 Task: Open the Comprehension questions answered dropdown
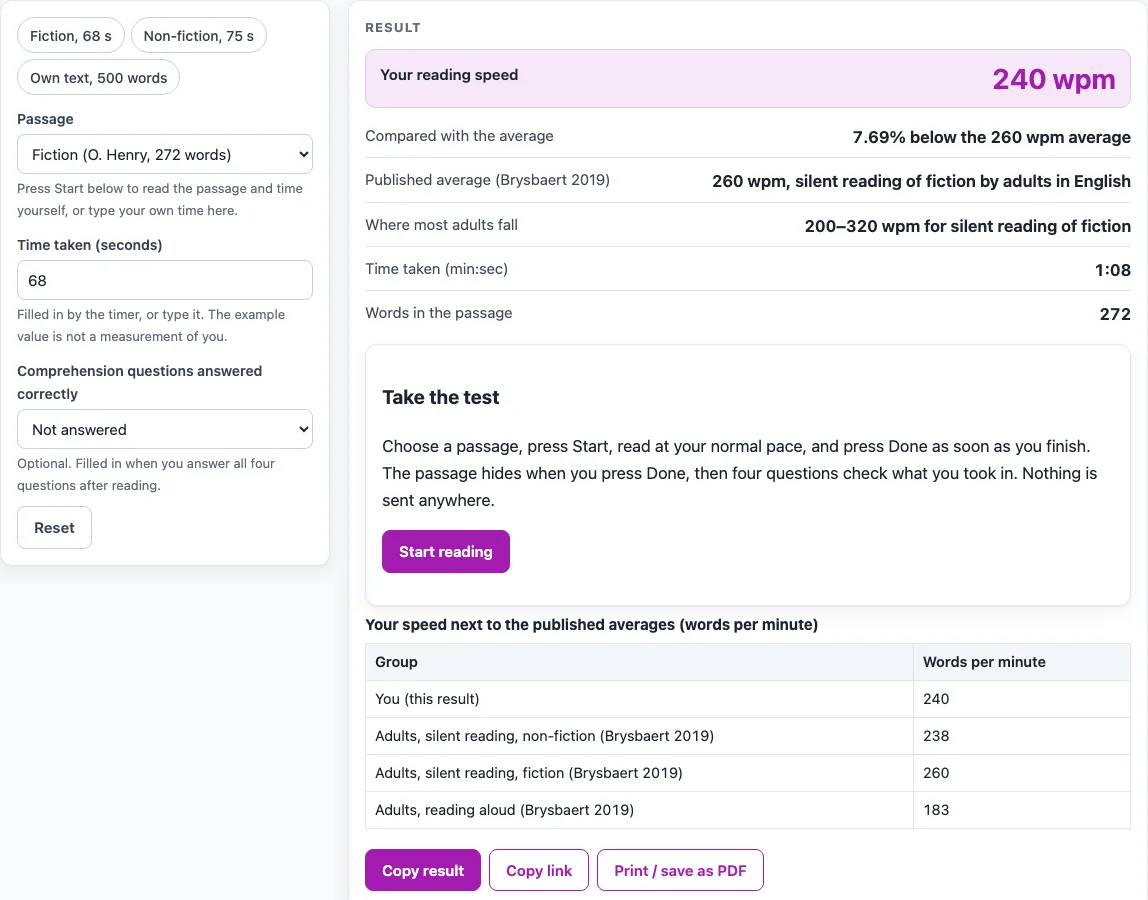[x=165, y=430]
